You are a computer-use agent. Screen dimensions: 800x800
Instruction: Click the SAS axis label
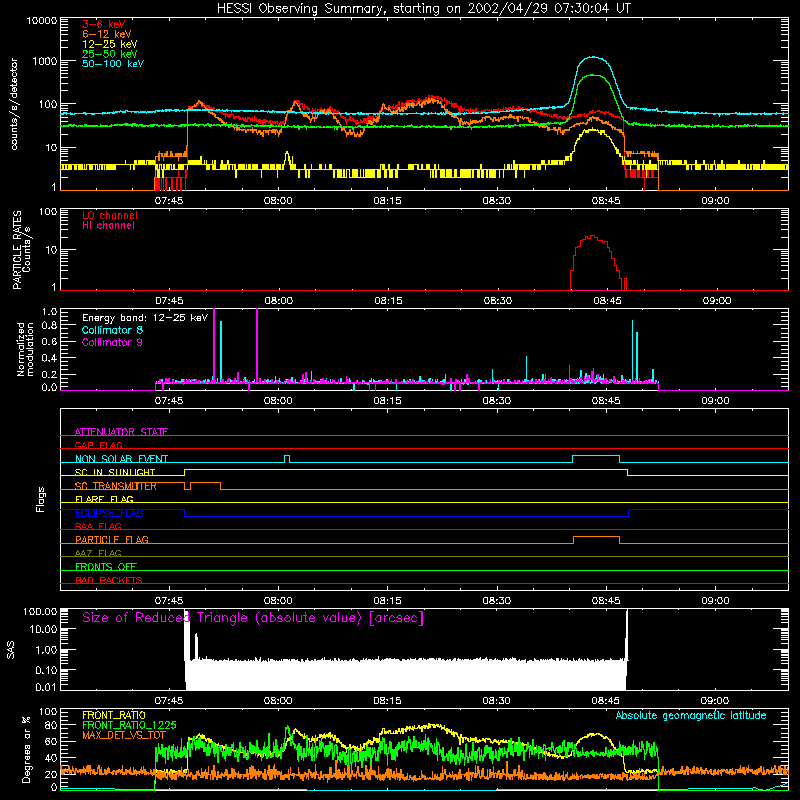pos(11,650)
